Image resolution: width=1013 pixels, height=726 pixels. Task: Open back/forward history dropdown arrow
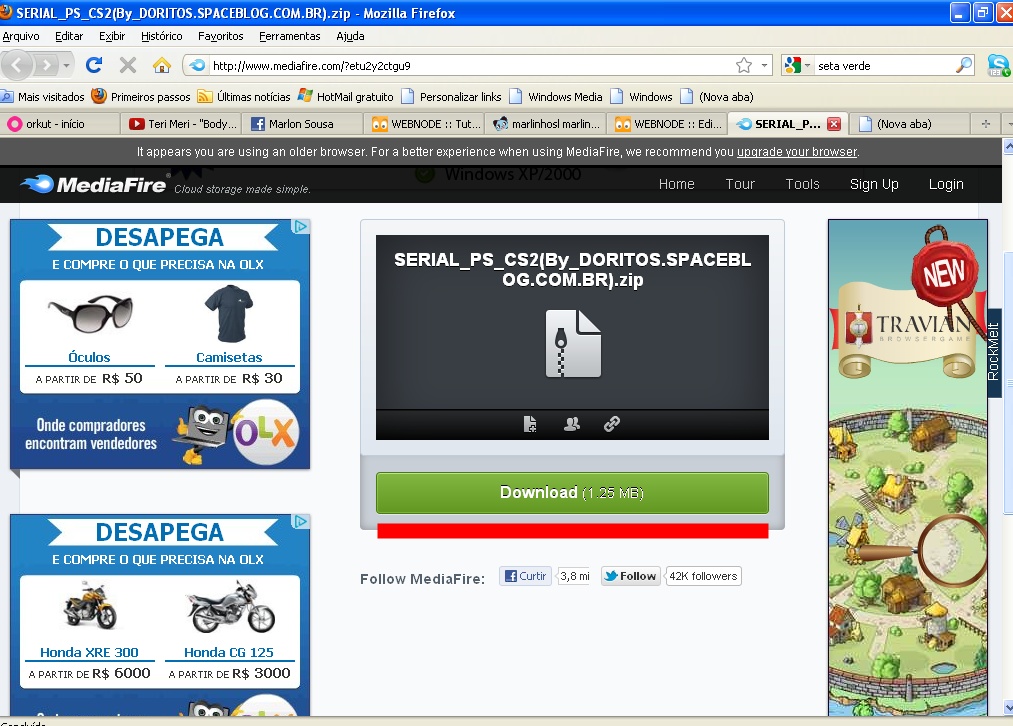pos(68,65)
